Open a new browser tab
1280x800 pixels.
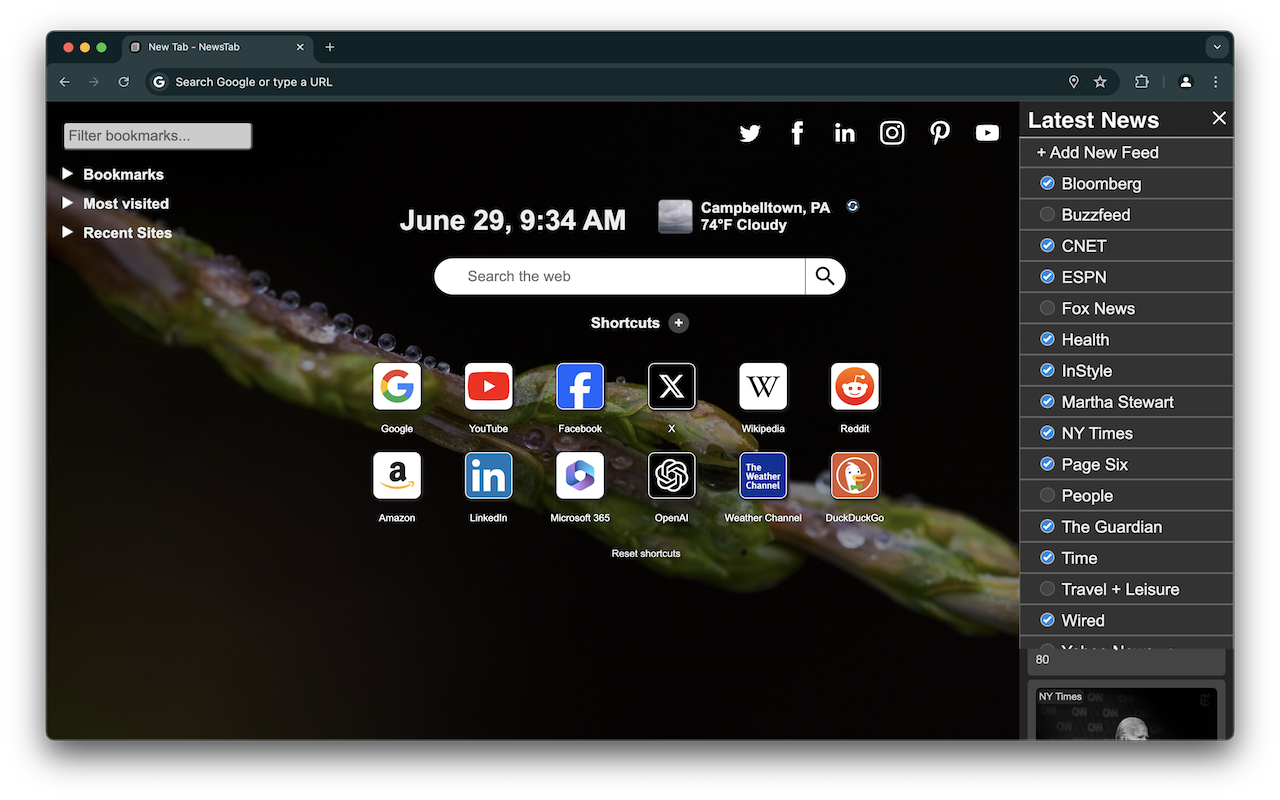coord(330,47)
